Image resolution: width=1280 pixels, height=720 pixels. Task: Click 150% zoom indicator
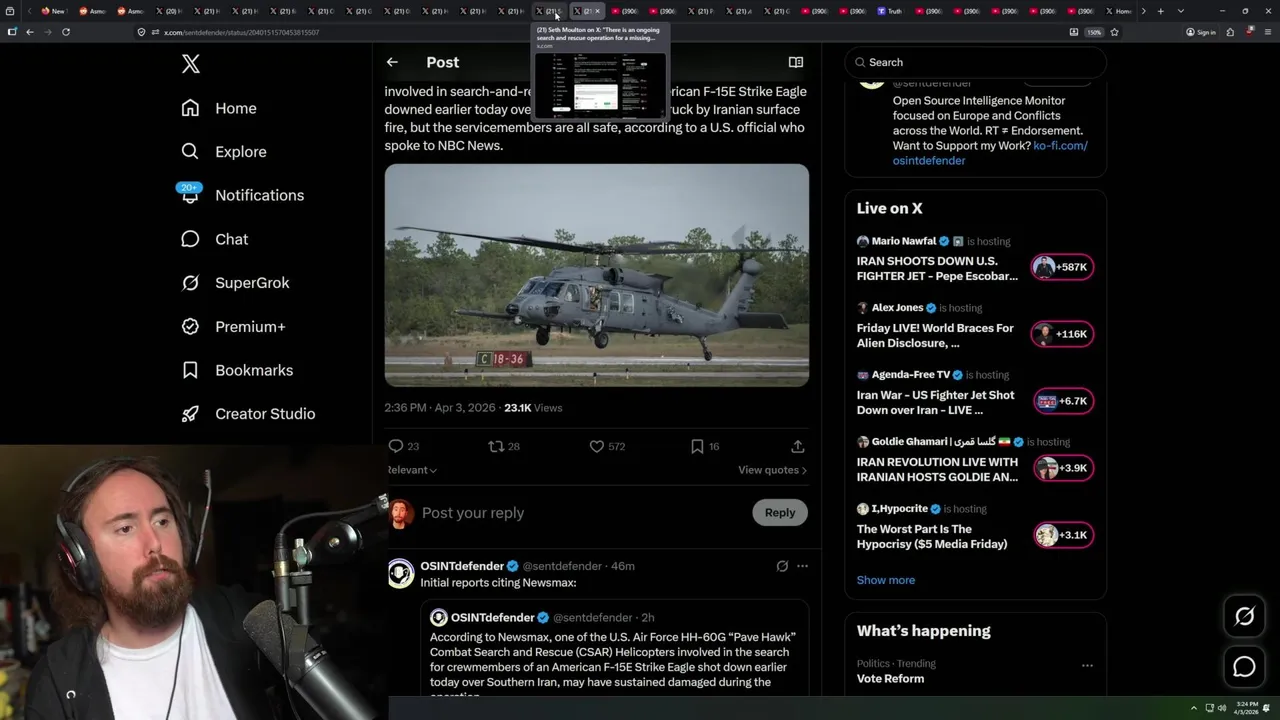[1094, 32]
